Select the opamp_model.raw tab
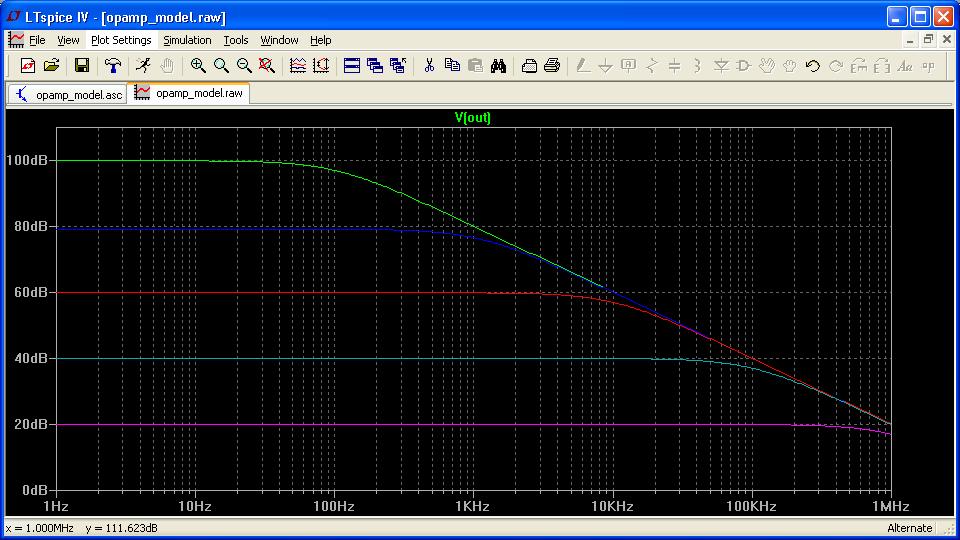This screenshot has height=540, width=960. coord(189,93)
